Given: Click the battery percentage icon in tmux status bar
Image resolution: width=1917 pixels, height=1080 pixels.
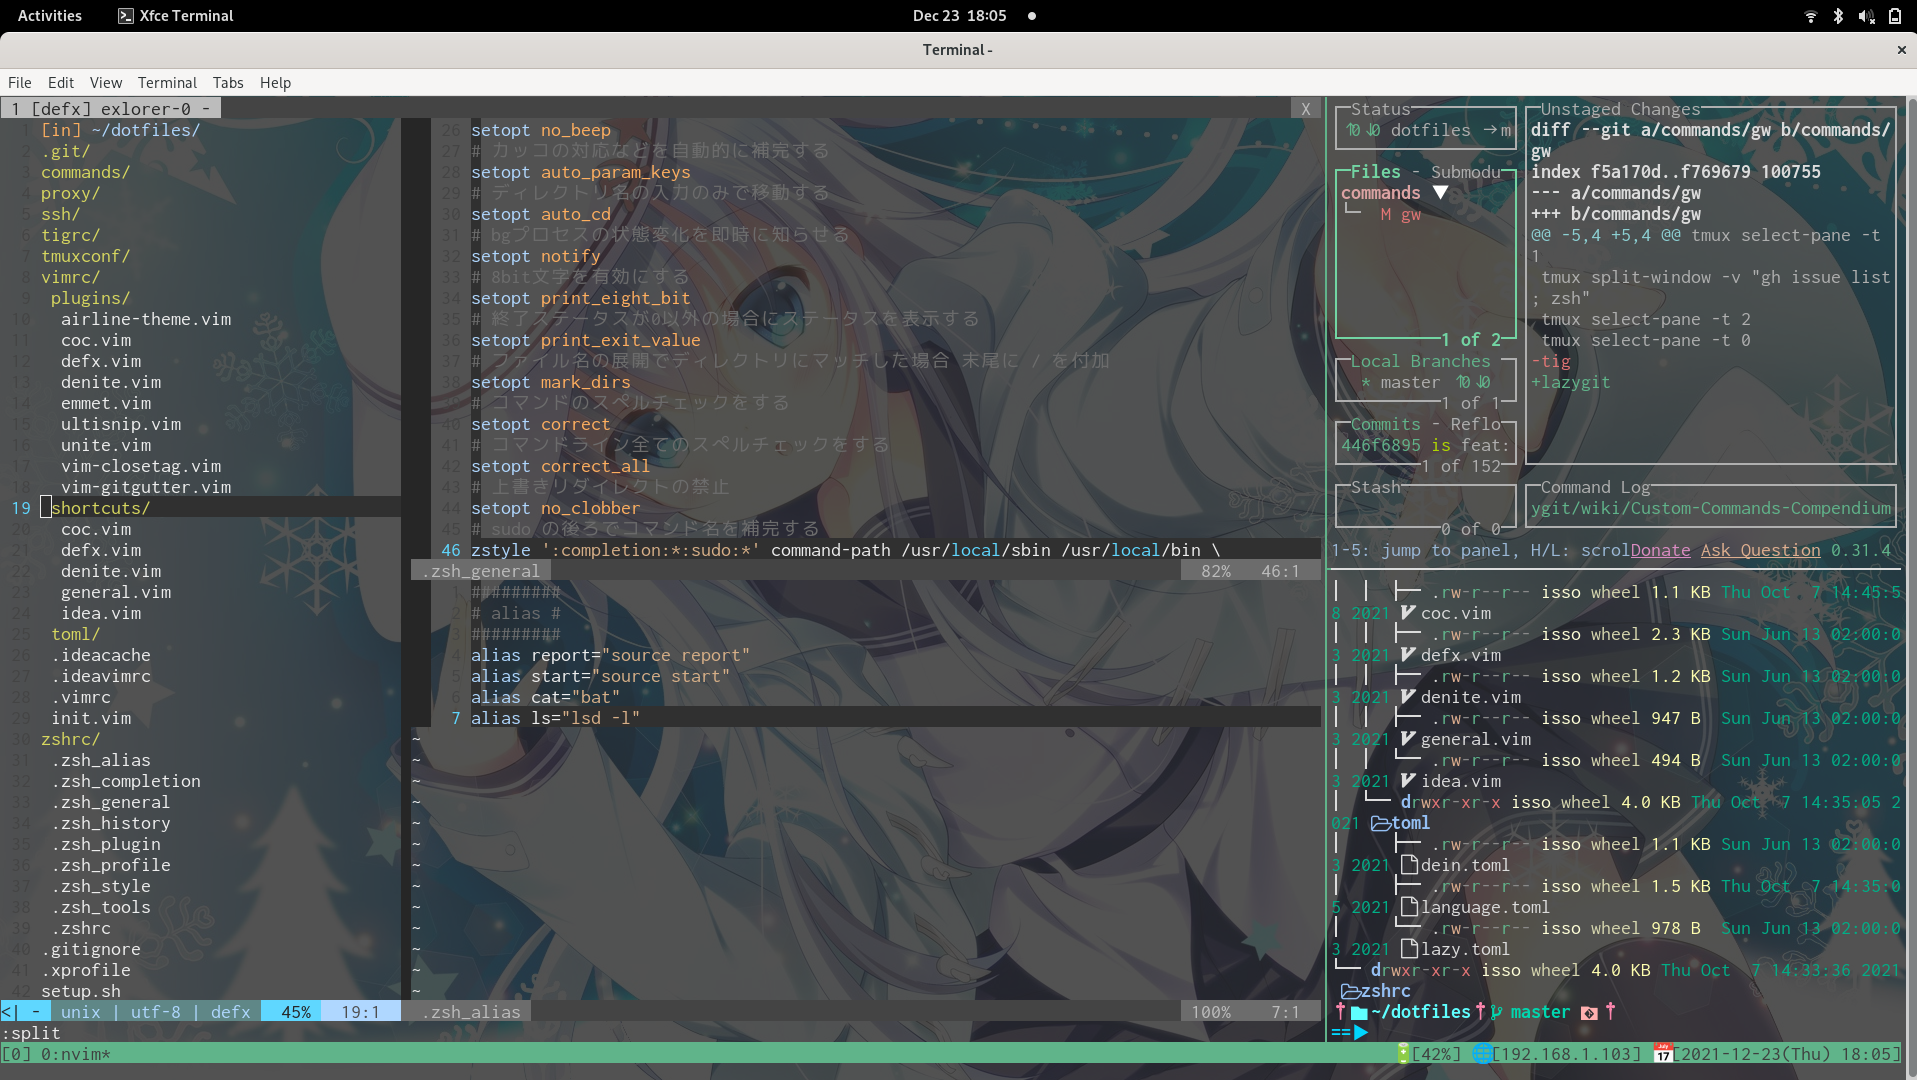Looking at the screenshot, I should coord(1403,1053).
